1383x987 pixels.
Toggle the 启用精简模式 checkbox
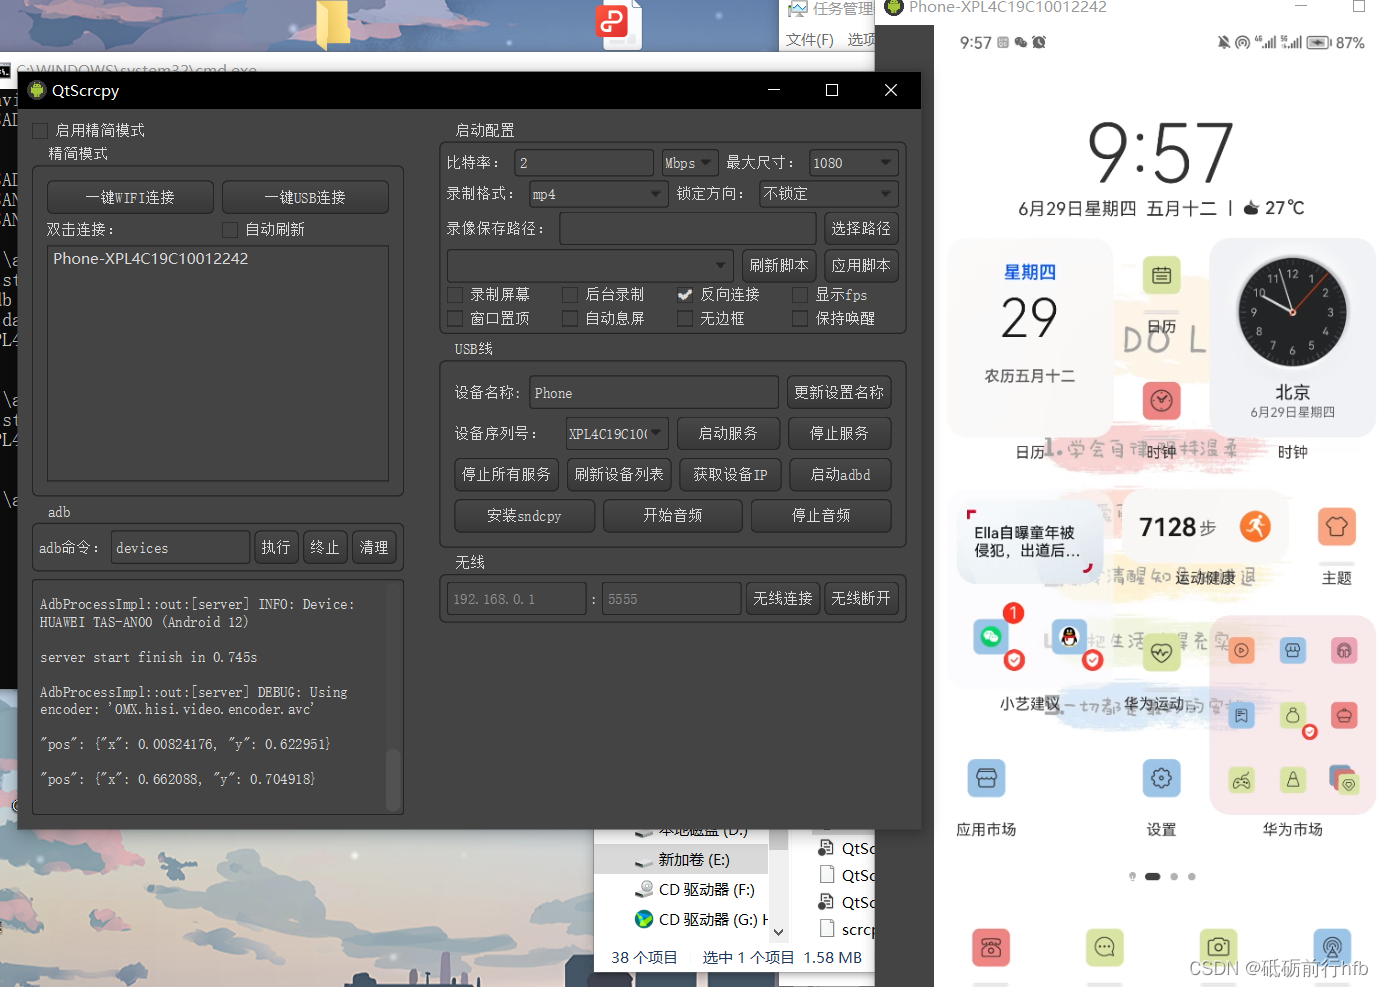[x=39, y=130]
